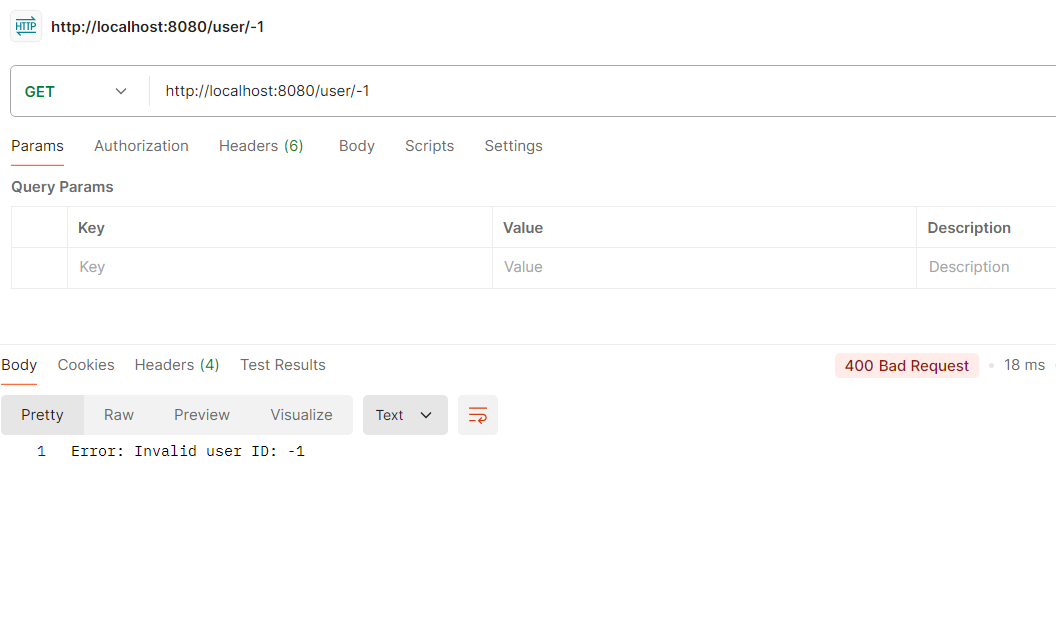This screenshot has height=617, width=1056.
Task: Select the request Body tab
Action: click(x=356, y=146)
